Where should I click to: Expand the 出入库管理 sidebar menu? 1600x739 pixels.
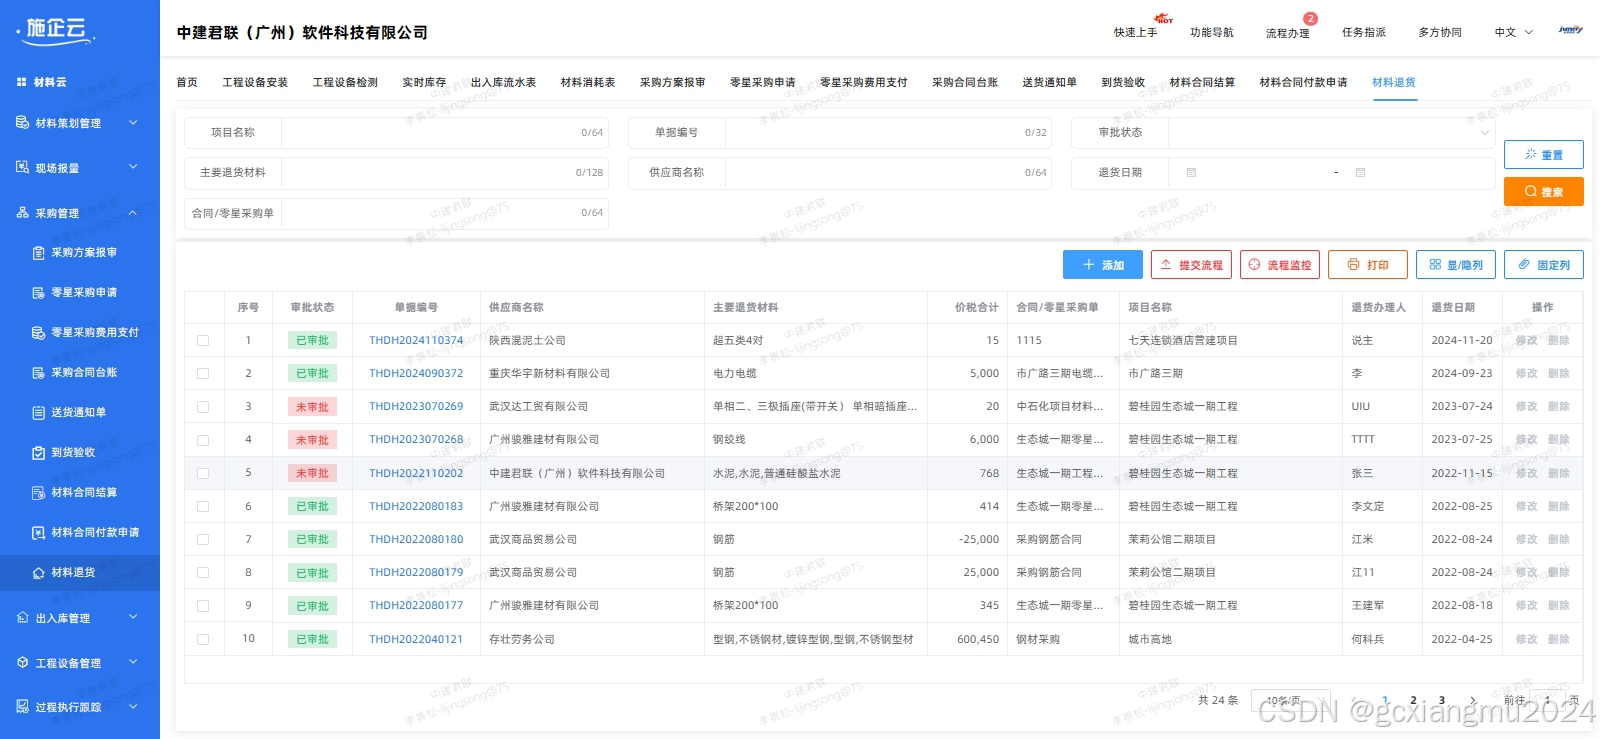133,617
